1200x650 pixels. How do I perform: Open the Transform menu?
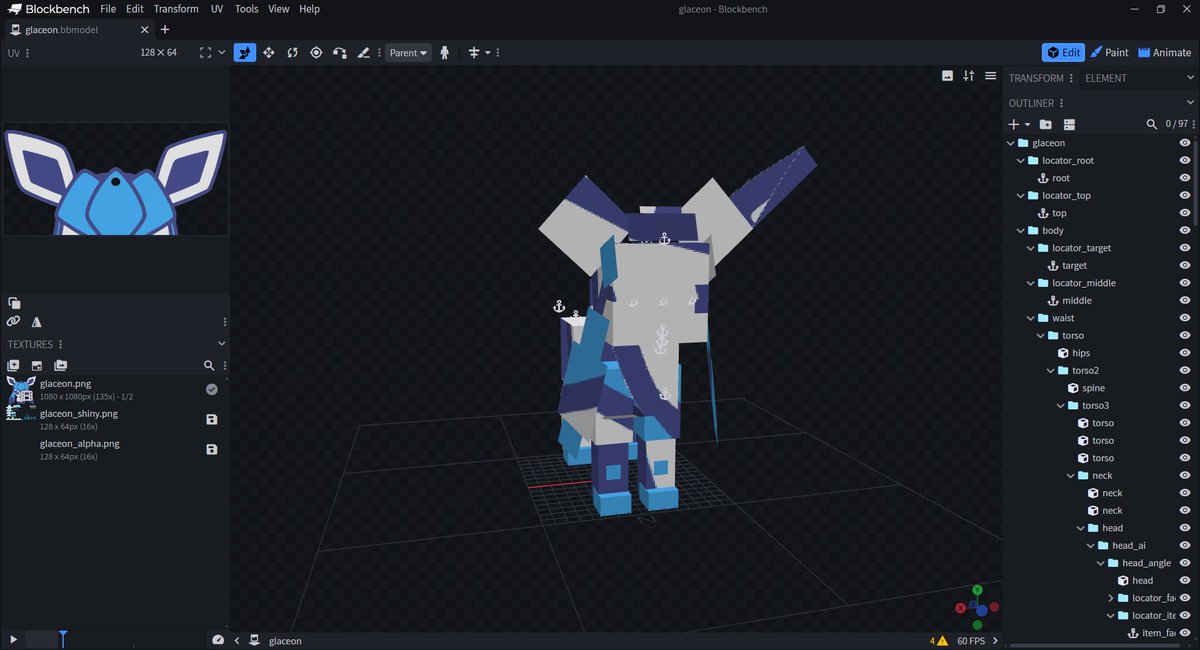click(176, 9)
